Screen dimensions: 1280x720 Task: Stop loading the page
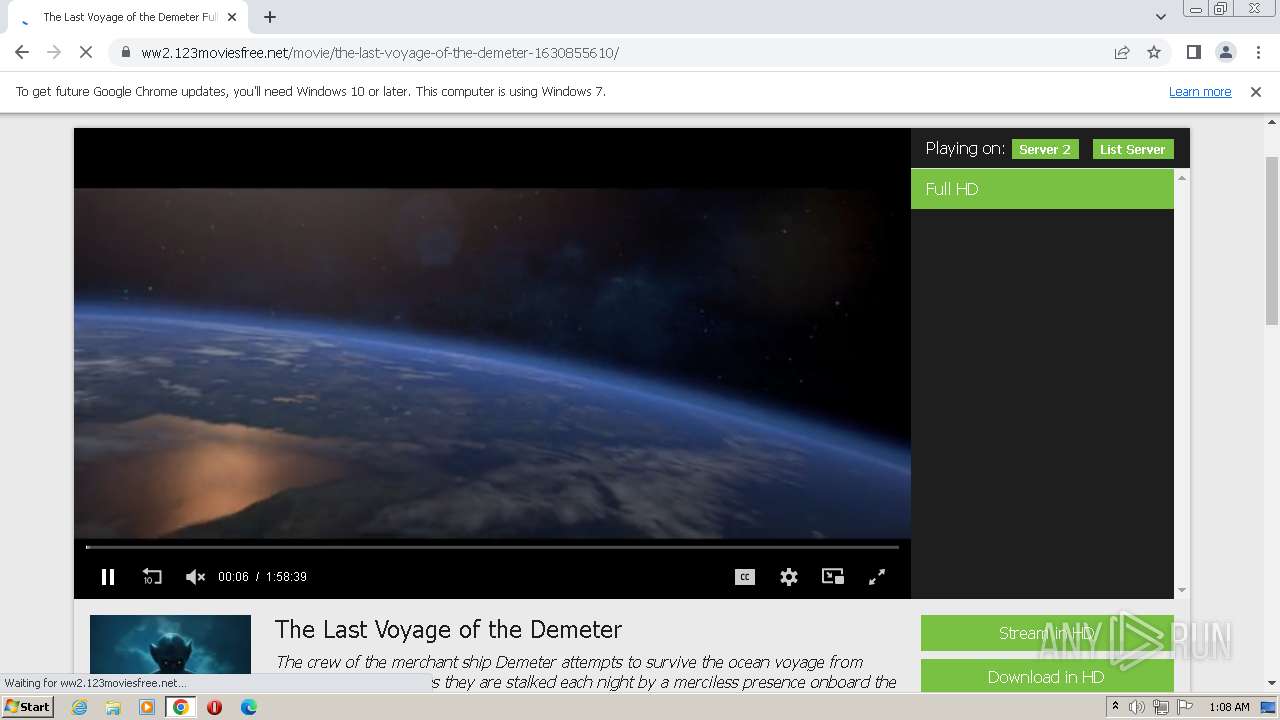pos(86,52)
